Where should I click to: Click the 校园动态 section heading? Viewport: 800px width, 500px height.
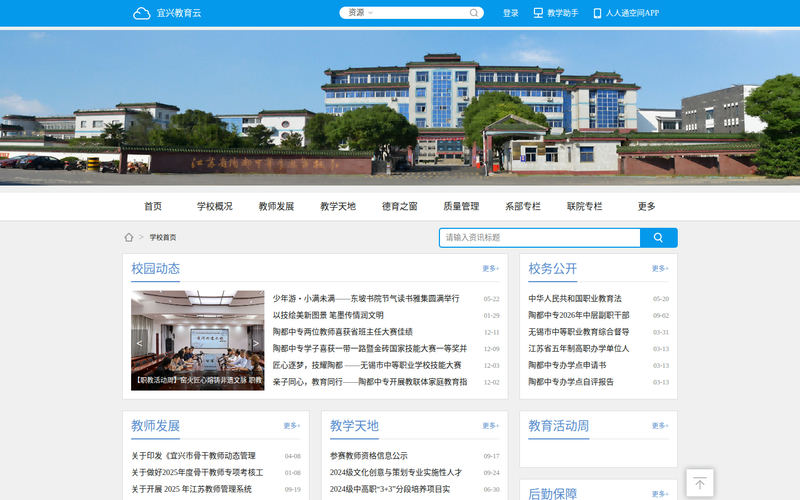[156, 268]
